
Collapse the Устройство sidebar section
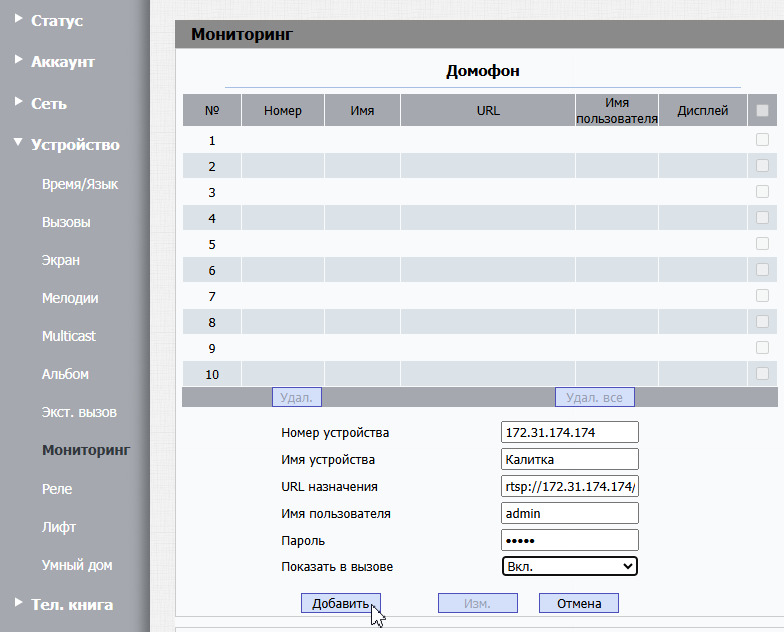[74, 145]
